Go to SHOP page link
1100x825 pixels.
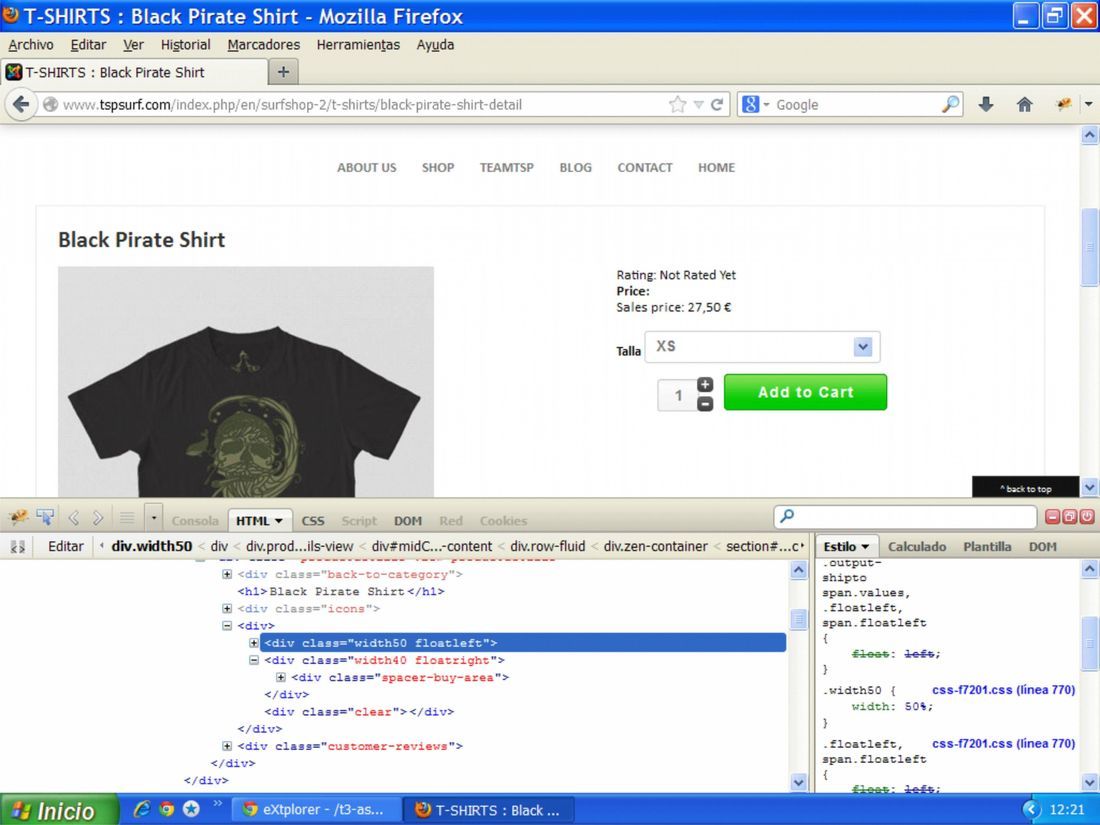(438, 168)
